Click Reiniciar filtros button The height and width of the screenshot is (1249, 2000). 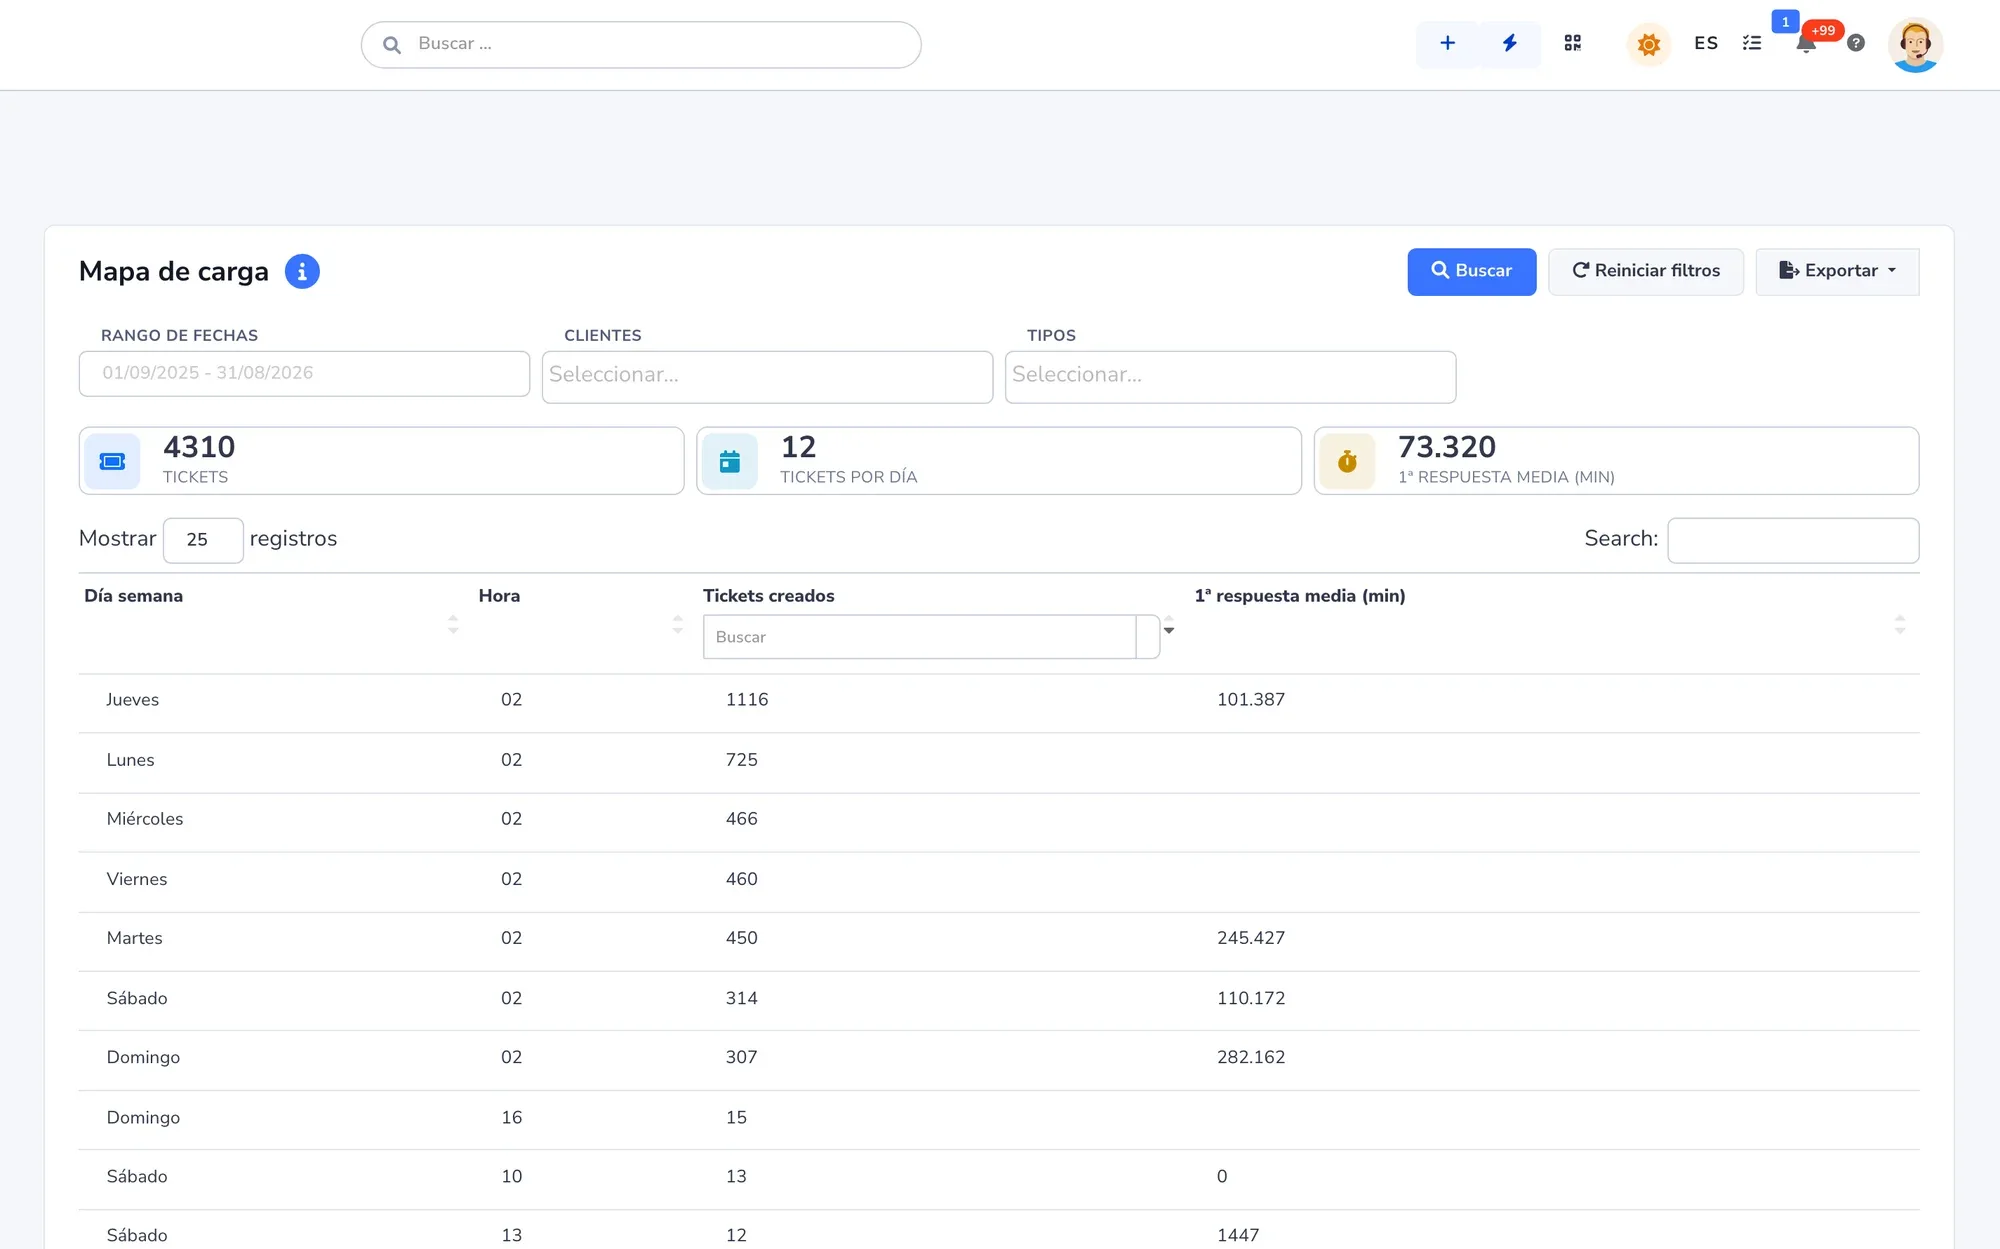pyautogui.click(x=1645, y=272)
